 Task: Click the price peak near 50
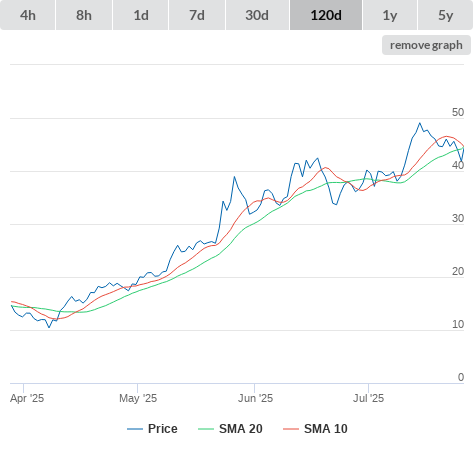click(x=420, y=123)
